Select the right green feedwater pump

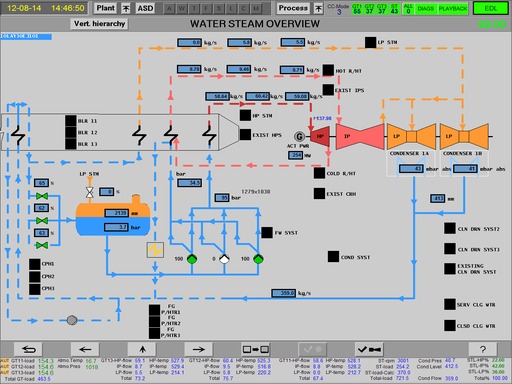tap(258, 259)
